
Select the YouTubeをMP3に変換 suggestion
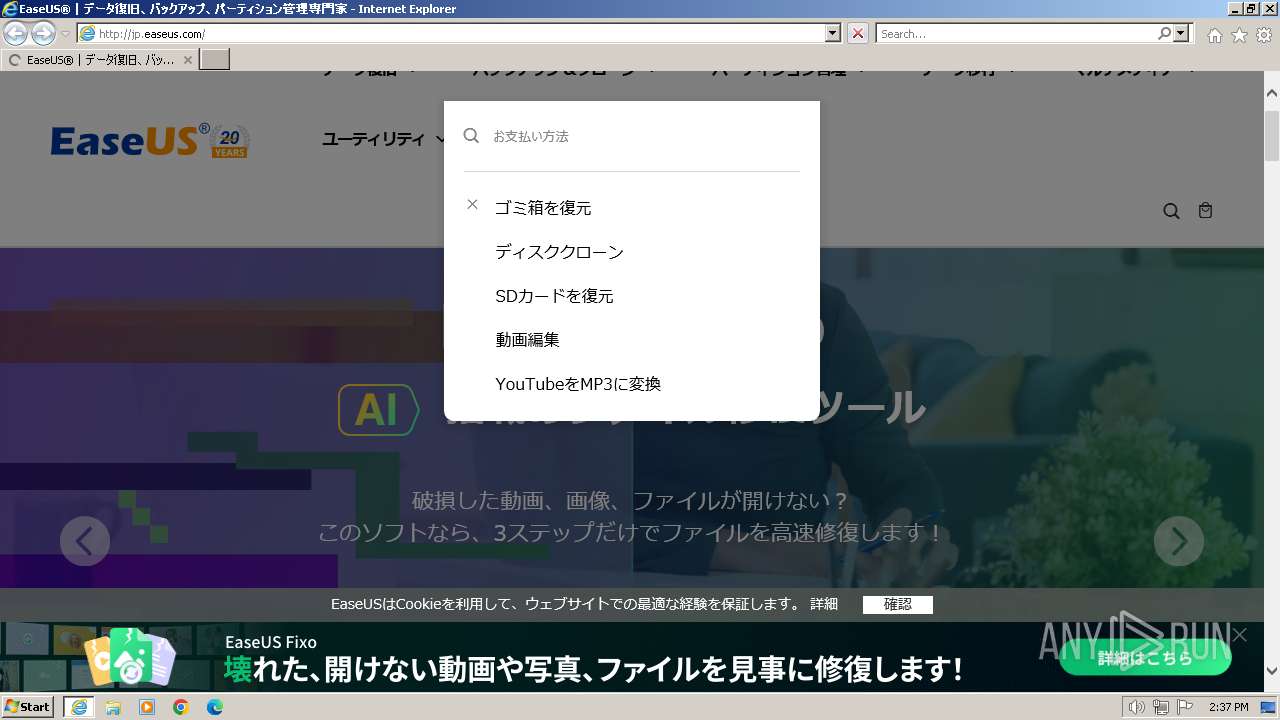click(578, 384)
